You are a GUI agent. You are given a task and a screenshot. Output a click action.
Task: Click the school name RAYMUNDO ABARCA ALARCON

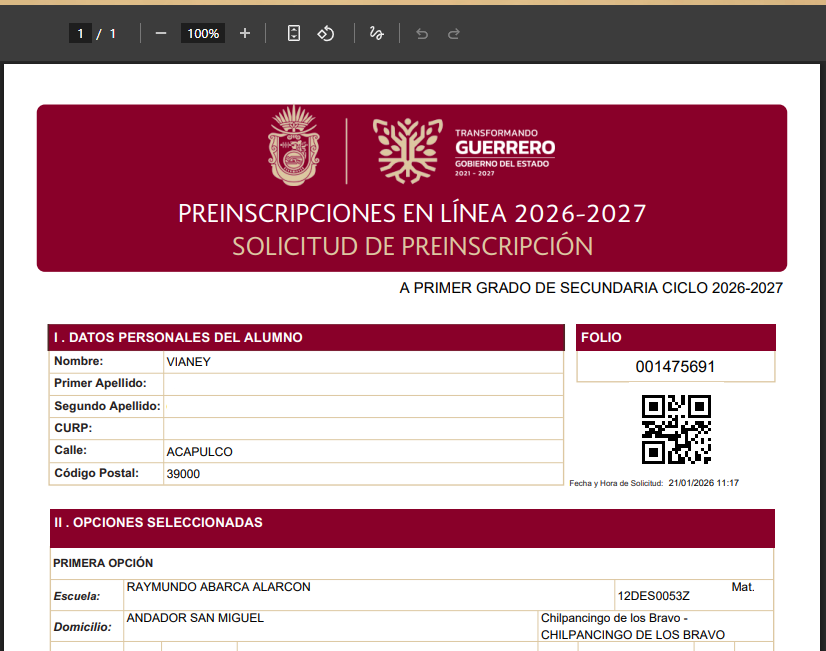219,587
